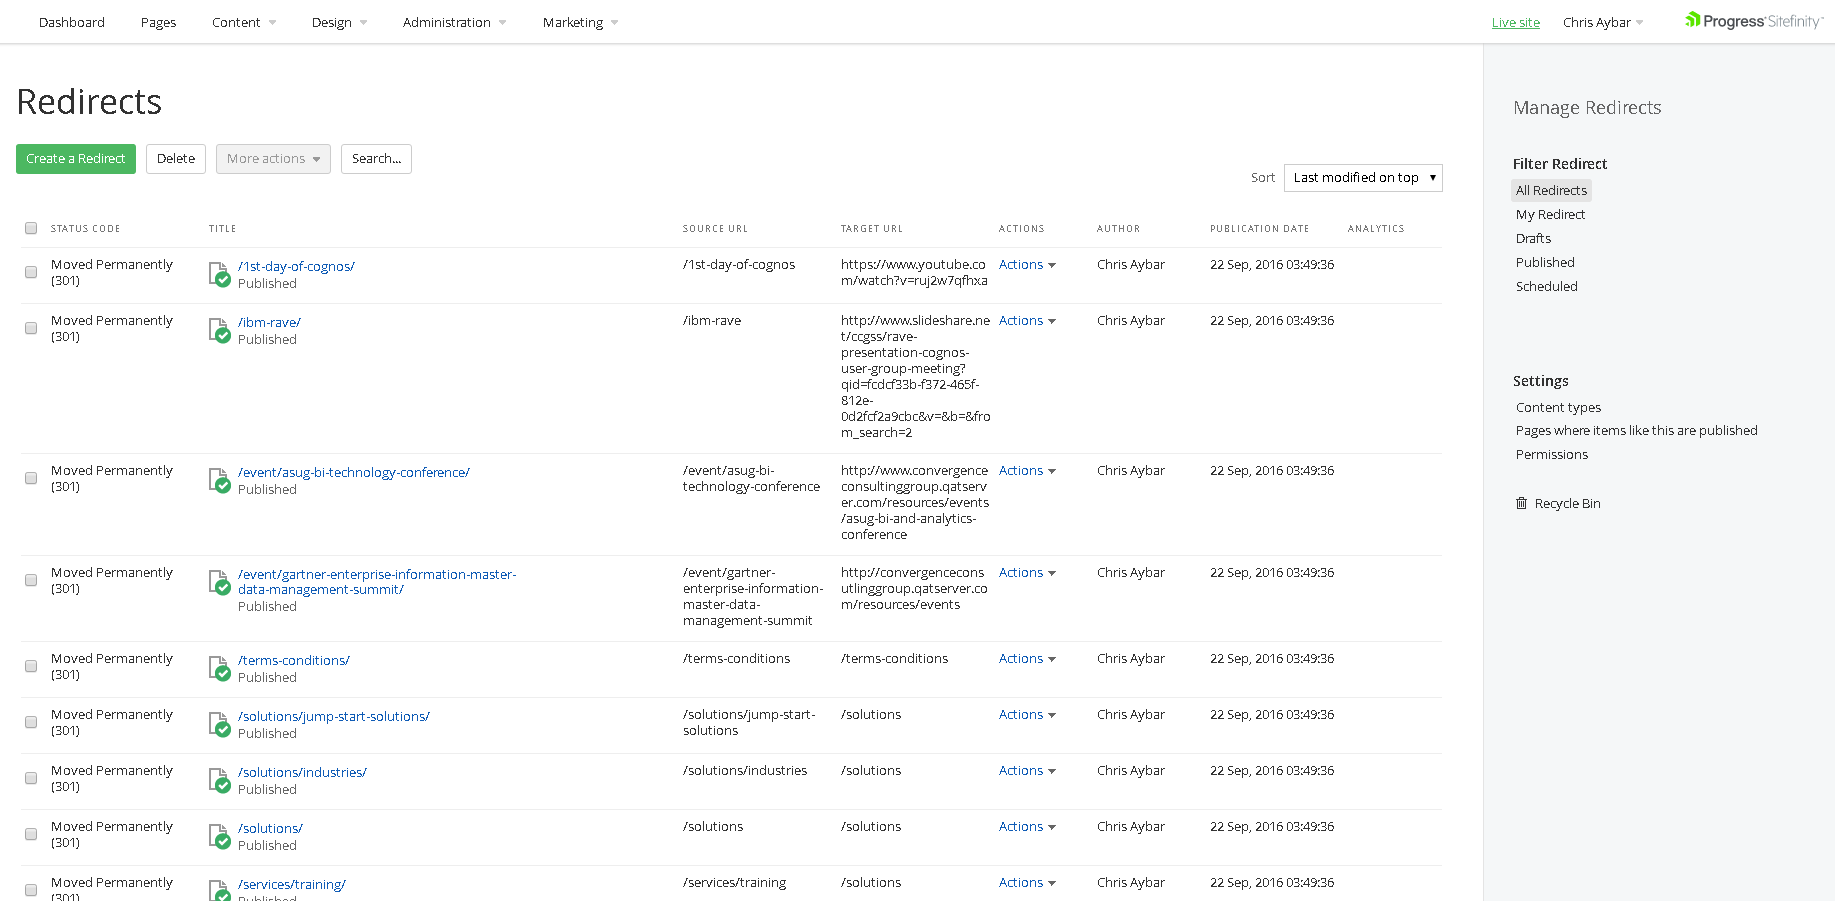Expand the More actions dropdown
This screenshot has height=901, width=1835.
click(273, 159)
